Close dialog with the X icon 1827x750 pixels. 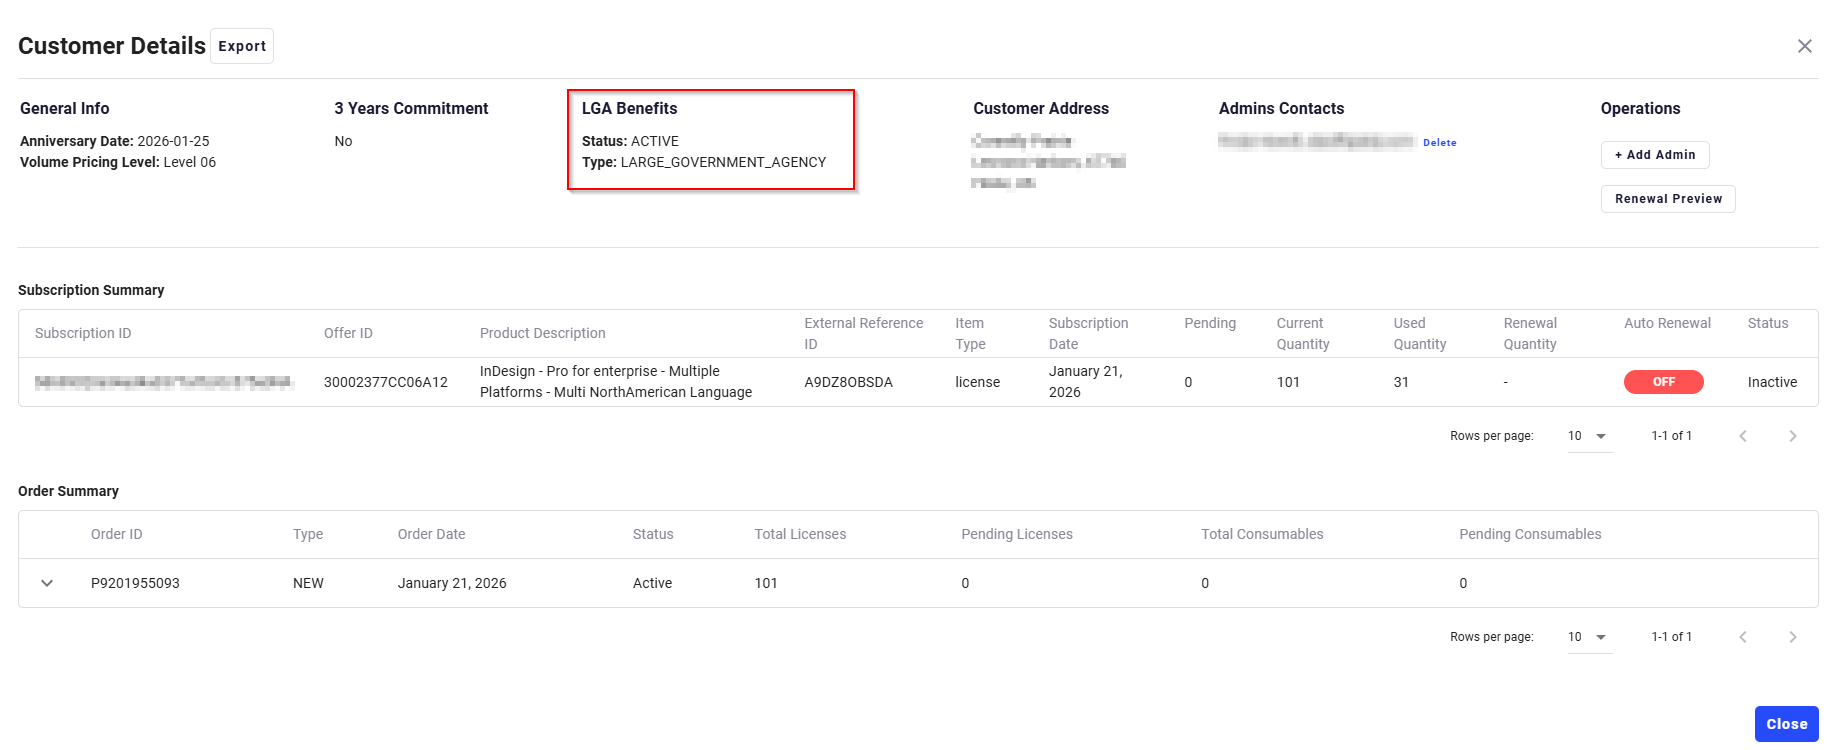pos(1804,46)
